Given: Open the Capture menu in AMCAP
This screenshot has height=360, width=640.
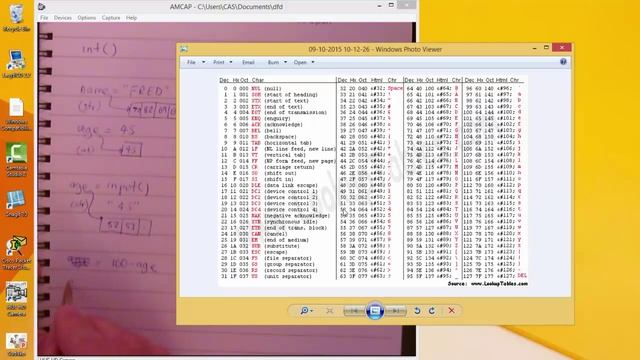Looking at the screenshot, I should click(111, 18).
